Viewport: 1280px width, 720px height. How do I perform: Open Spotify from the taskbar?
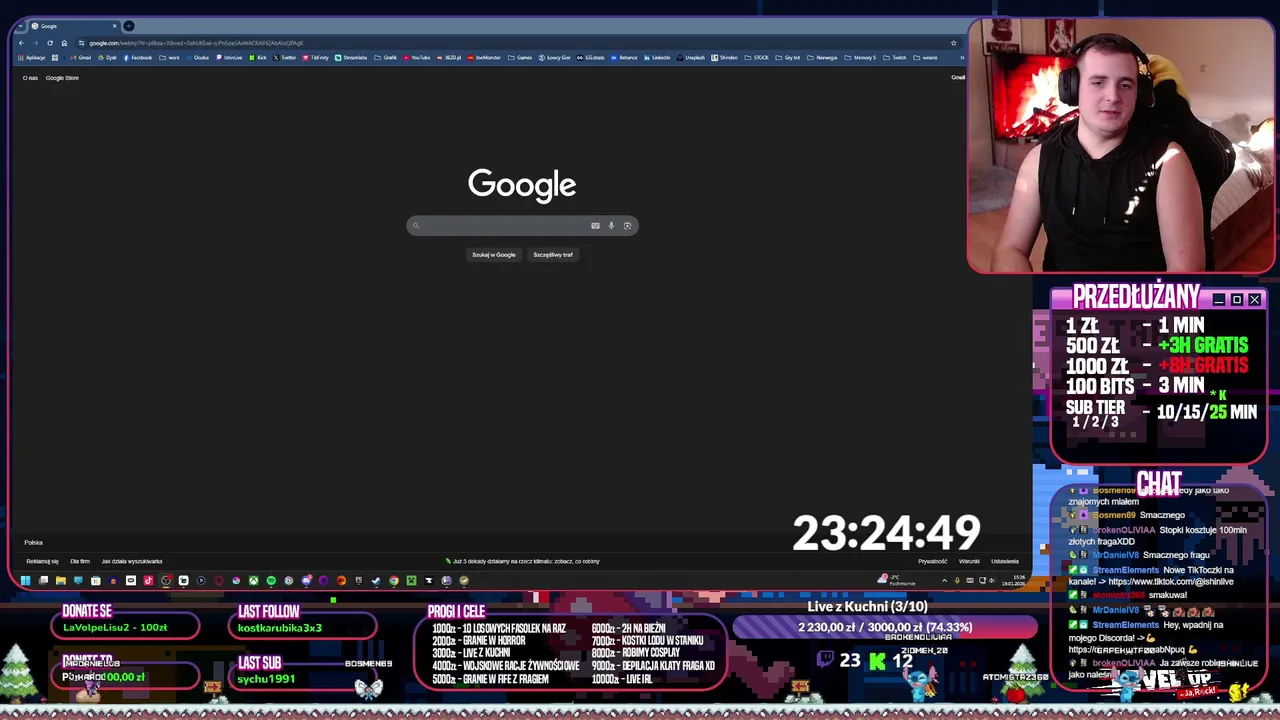(x=271, y=581)
